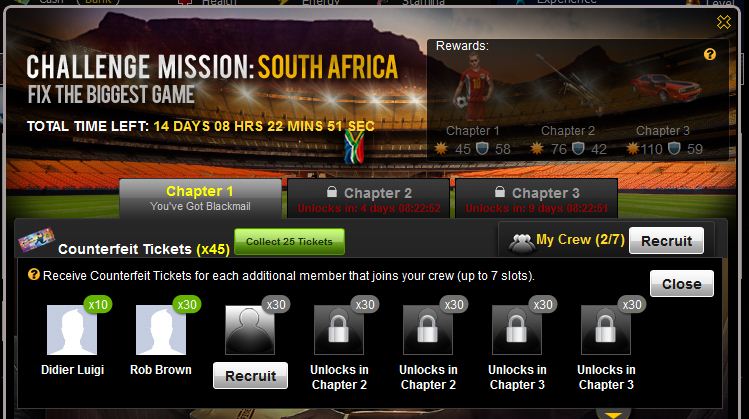
Task: Click the first locked Chapter 2 crew slot
Action: [339, 330]
